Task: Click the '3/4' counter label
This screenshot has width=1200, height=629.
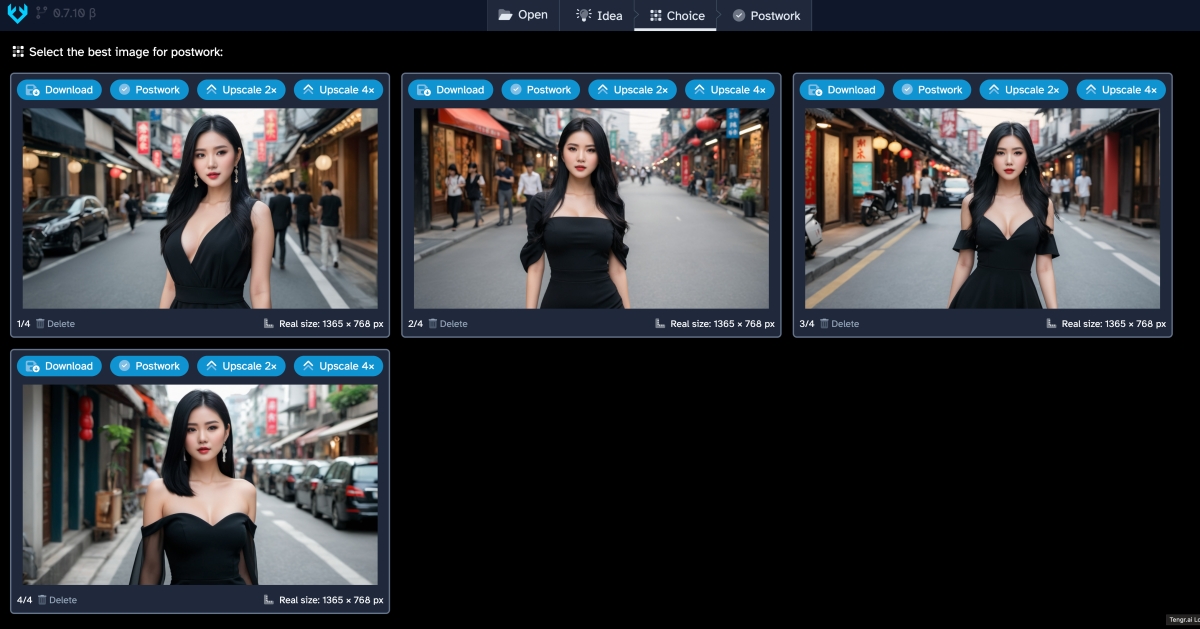Action: [807, 324]
